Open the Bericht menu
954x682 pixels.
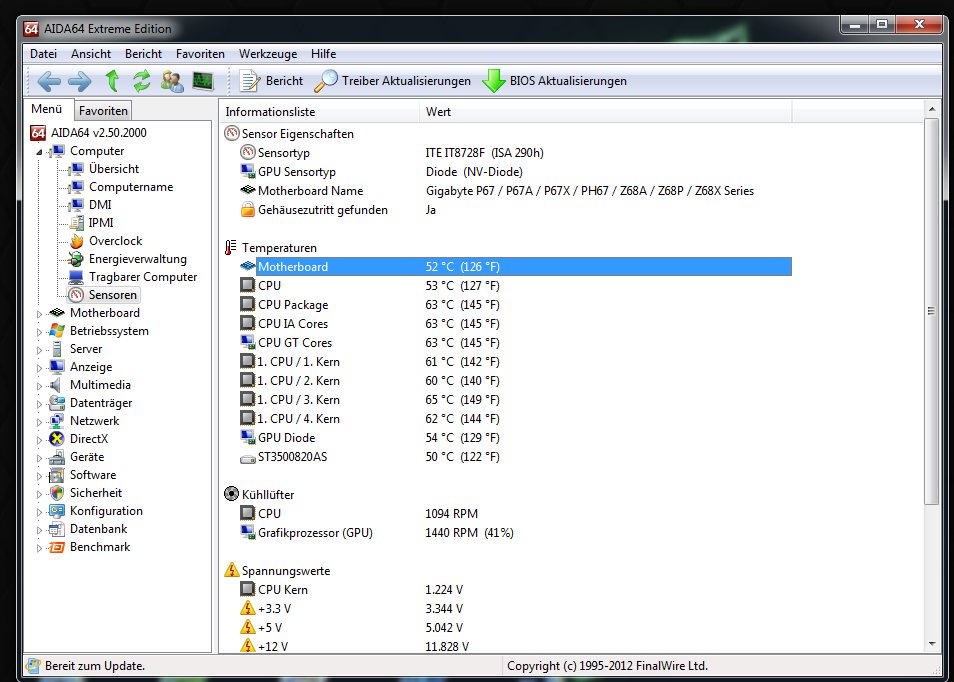(x=144, y=54)
